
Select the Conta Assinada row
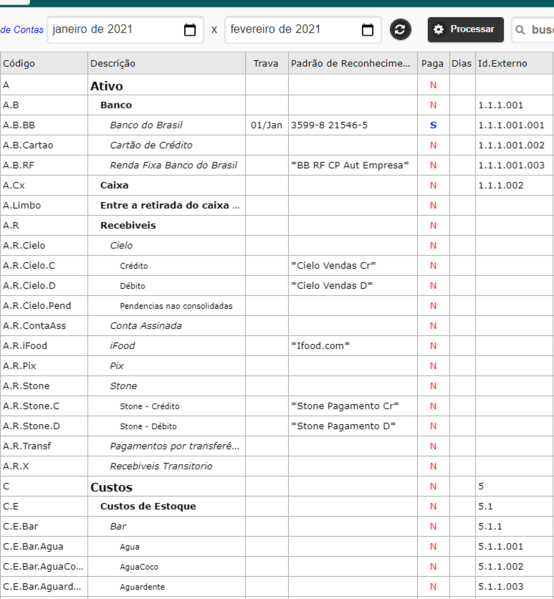(x=276, y=326)
